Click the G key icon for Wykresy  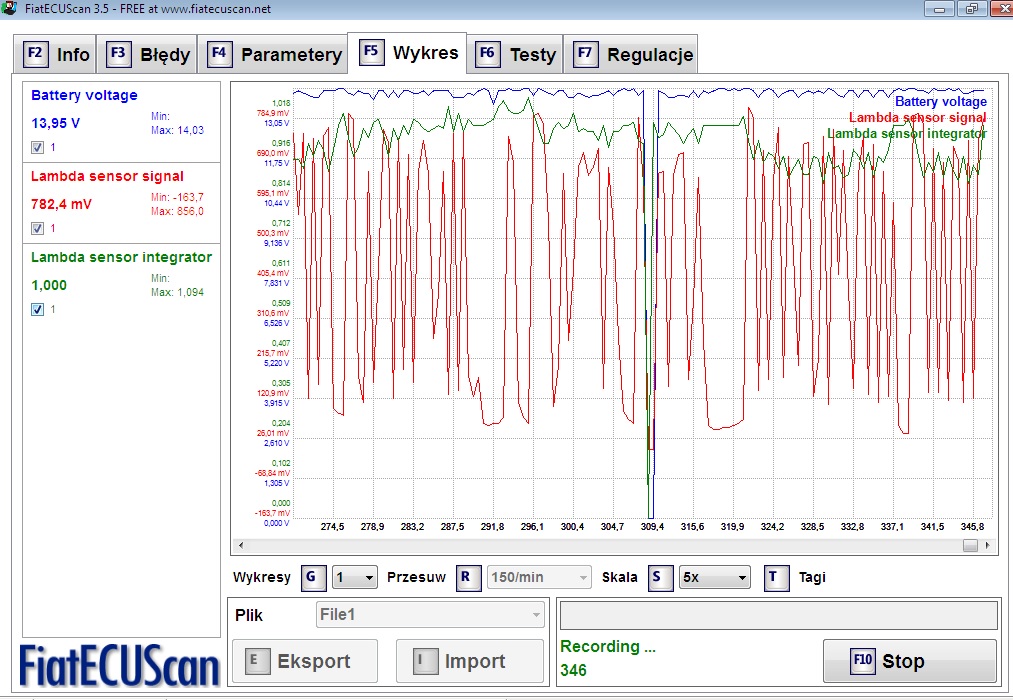[313, 577]
